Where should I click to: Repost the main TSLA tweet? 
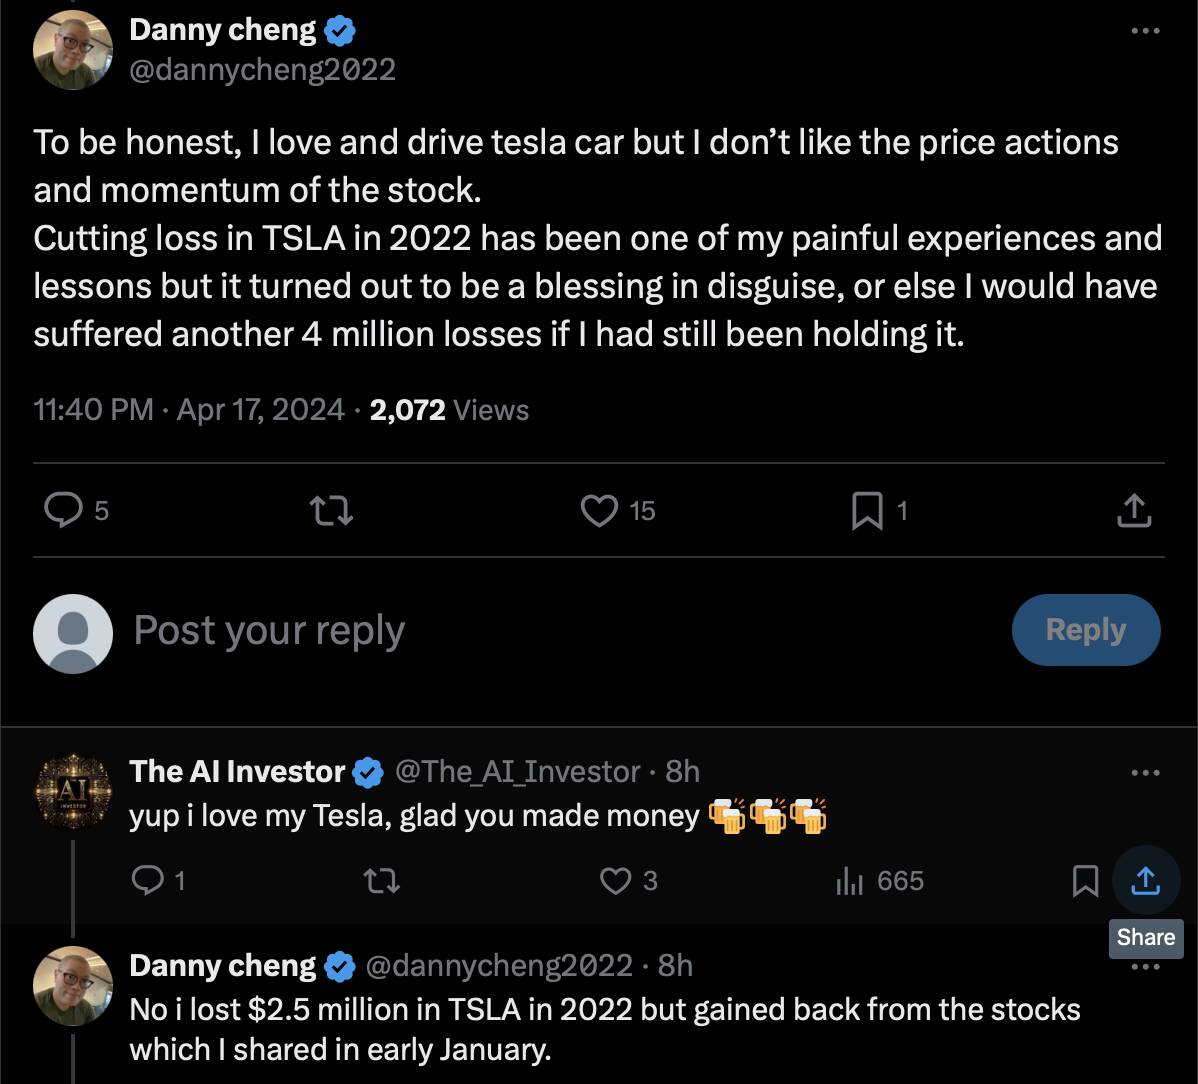pos(331,511)
